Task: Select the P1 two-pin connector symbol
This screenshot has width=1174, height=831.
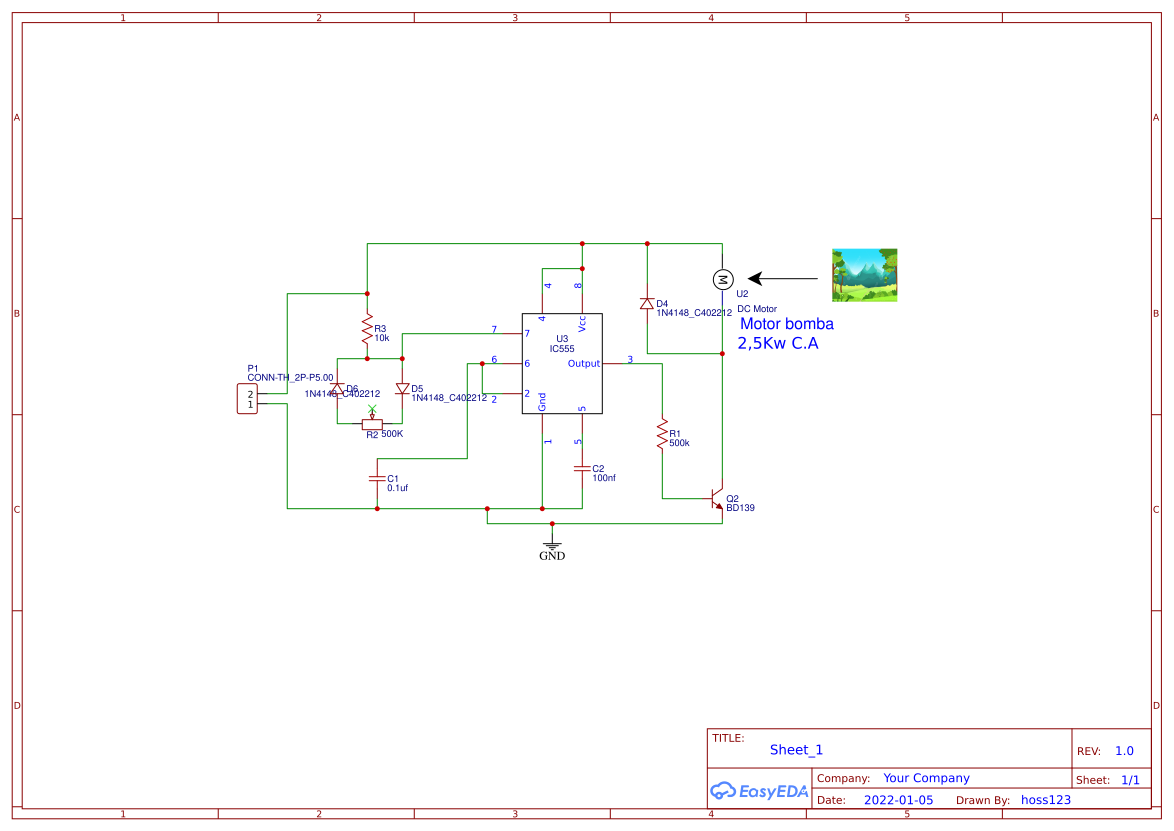Action: (248, 399)
